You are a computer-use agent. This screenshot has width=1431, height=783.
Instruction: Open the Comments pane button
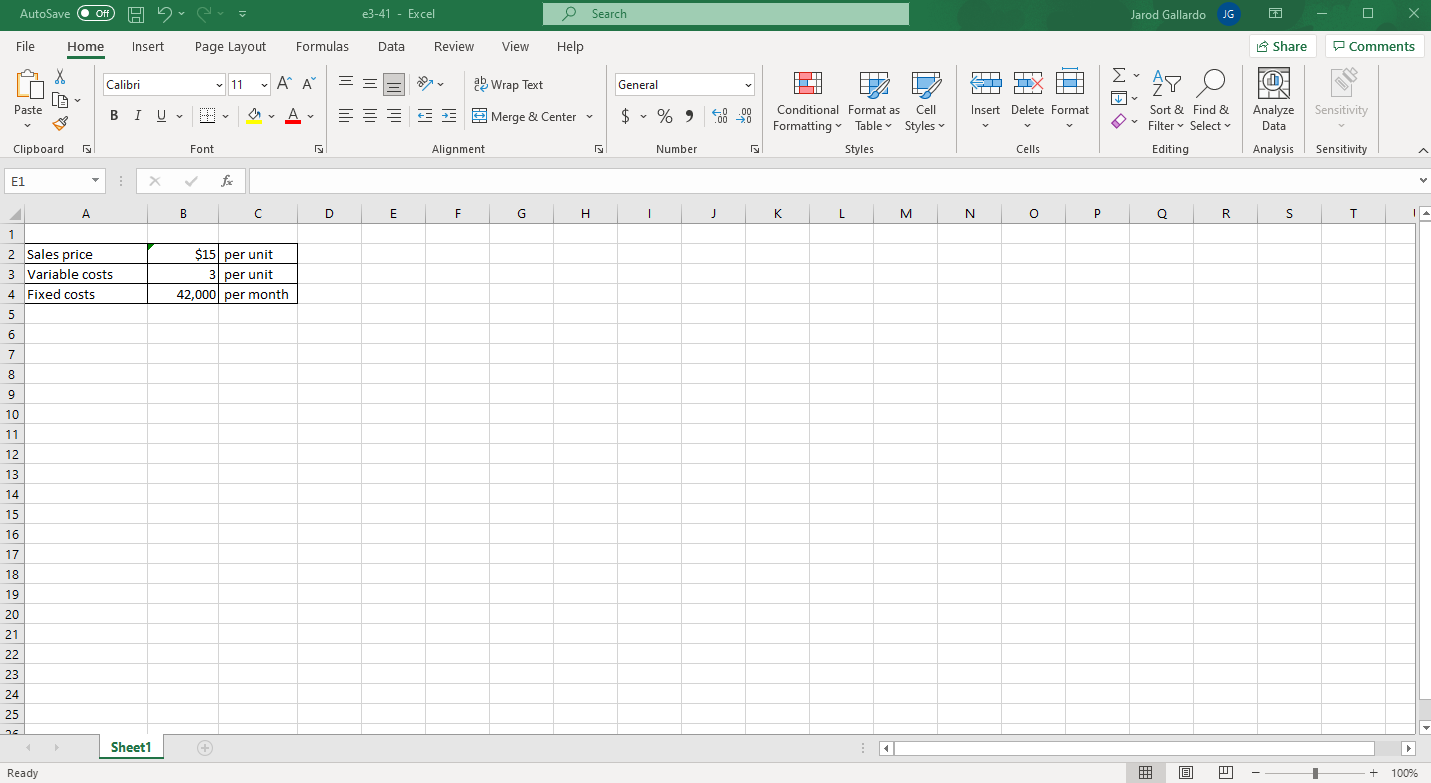(1374, 46)
